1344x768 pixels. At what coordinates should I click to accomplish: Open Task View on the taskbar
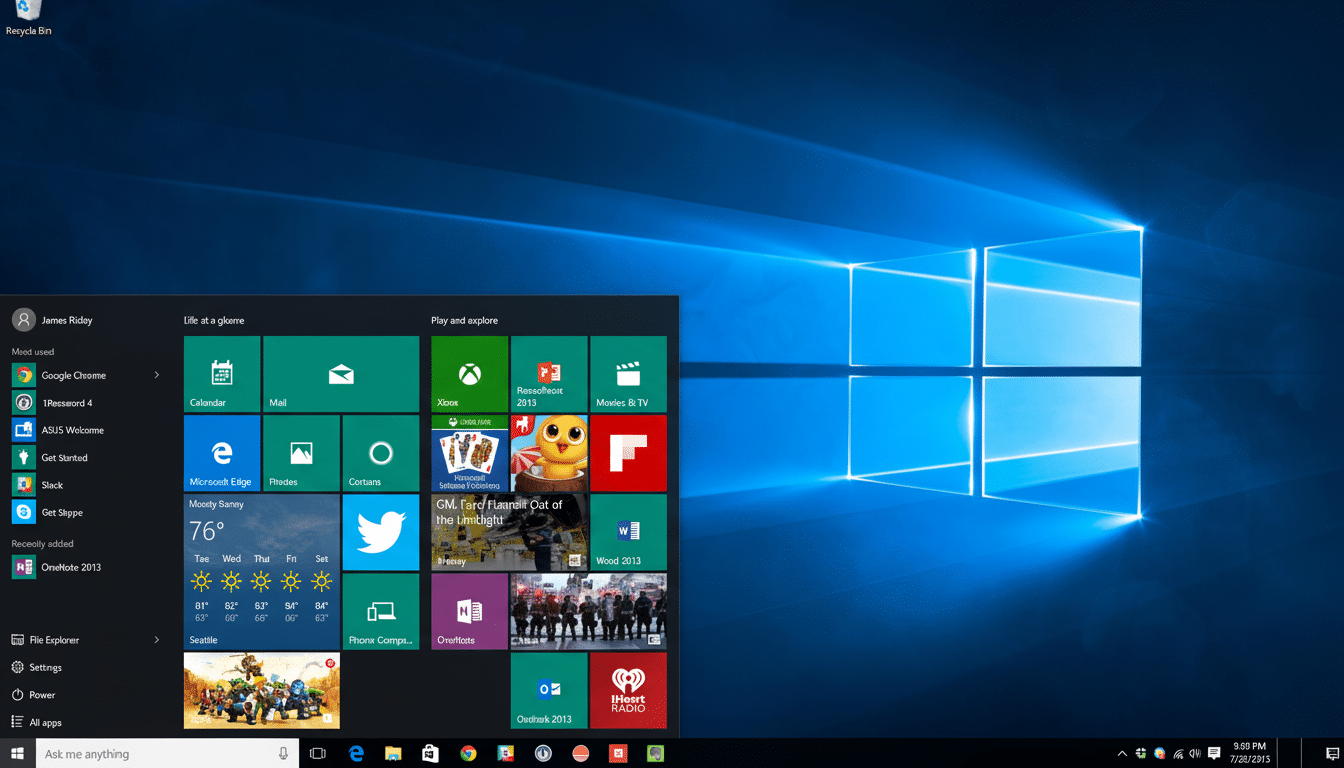coord(317,753)
